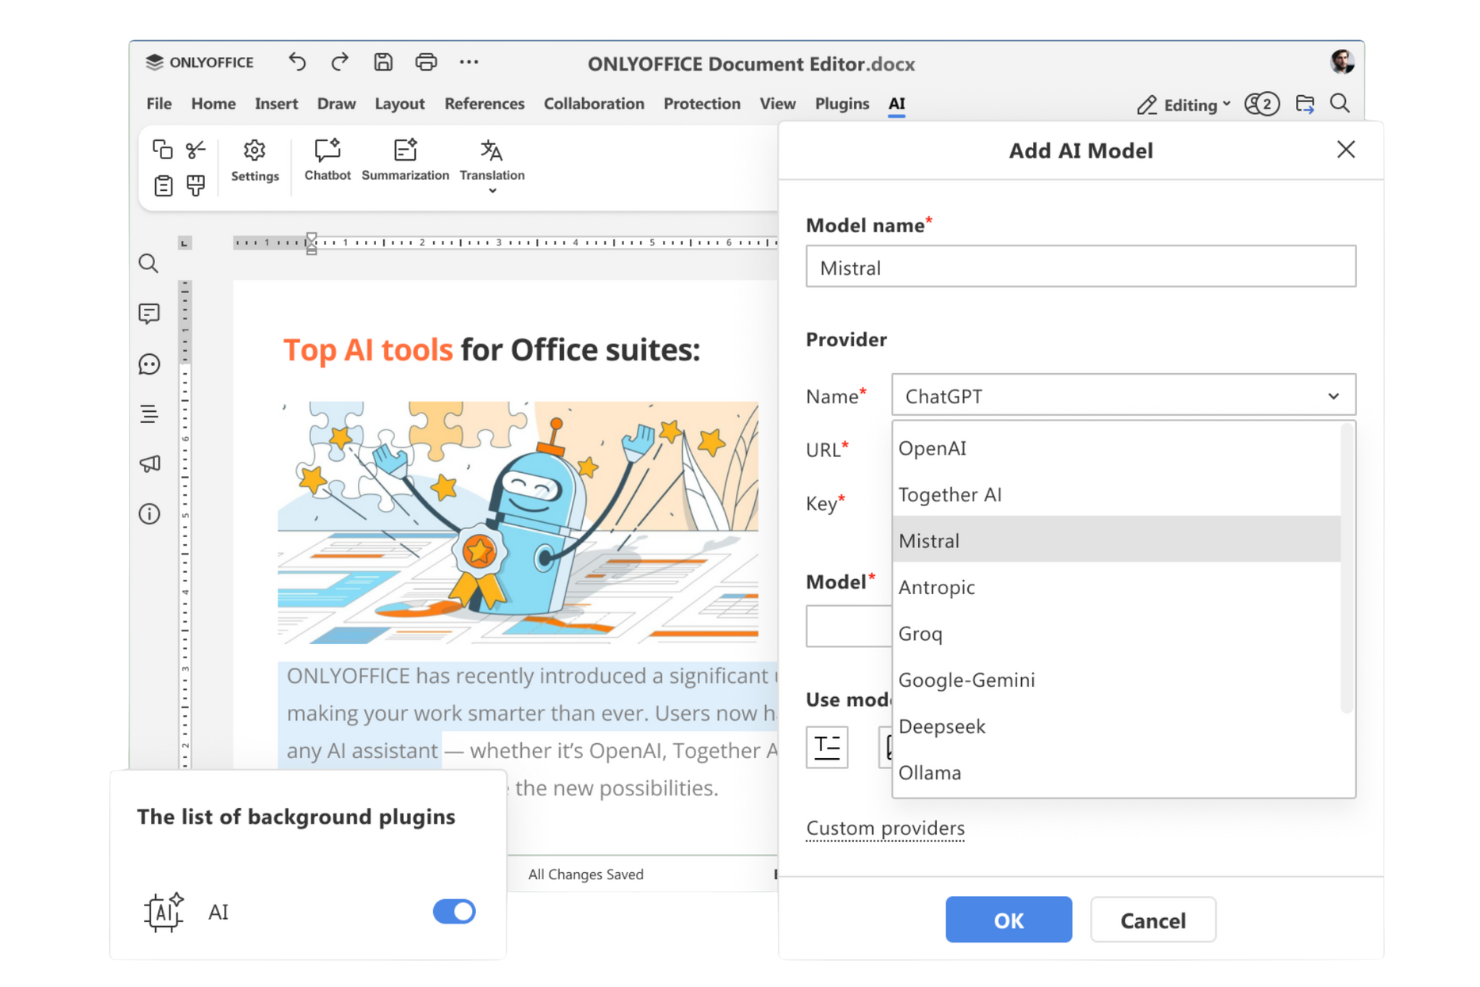Click the 'All Changes Saved' status text
This screenshot has height=987, width=1480.
point(586,874)
